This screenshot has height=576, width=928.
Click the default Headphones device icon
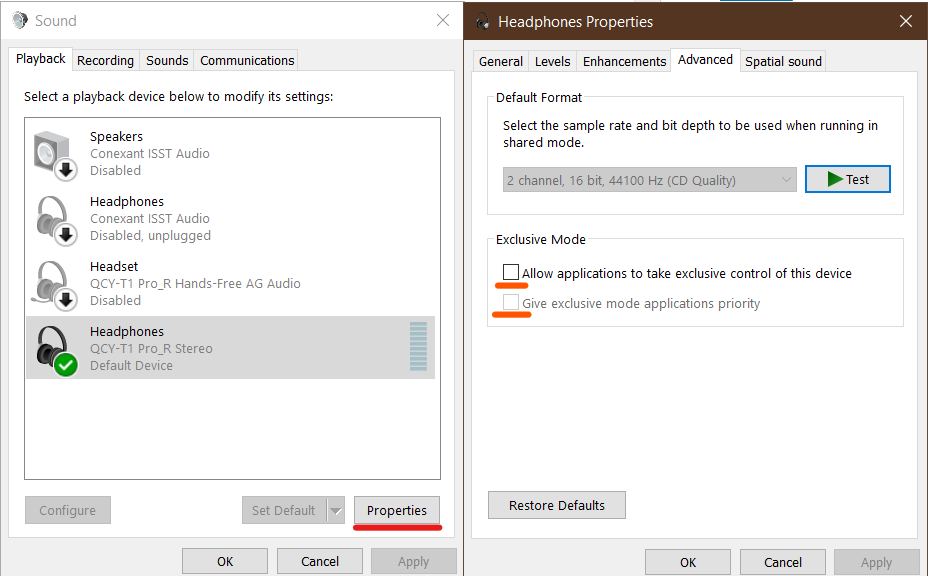pos(55,349)
